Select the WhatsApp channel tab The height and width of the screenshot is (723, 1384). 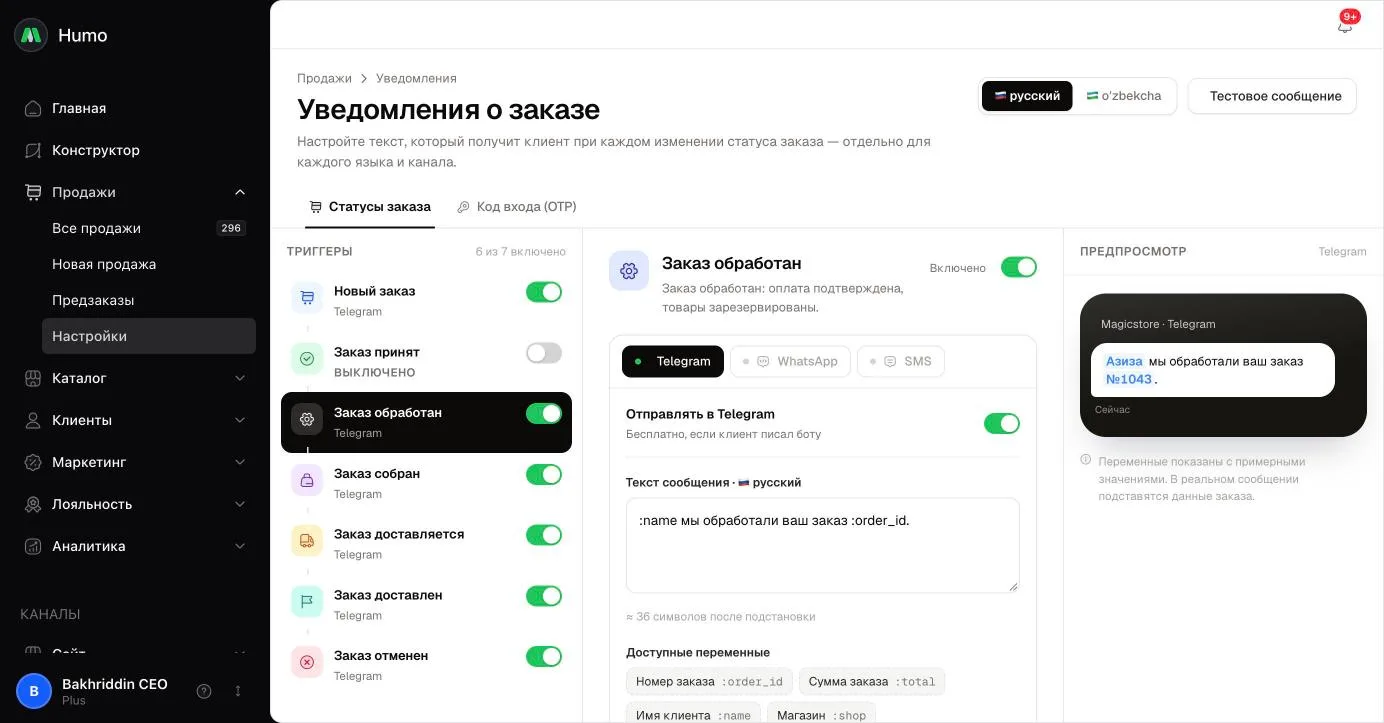(790, 361)
